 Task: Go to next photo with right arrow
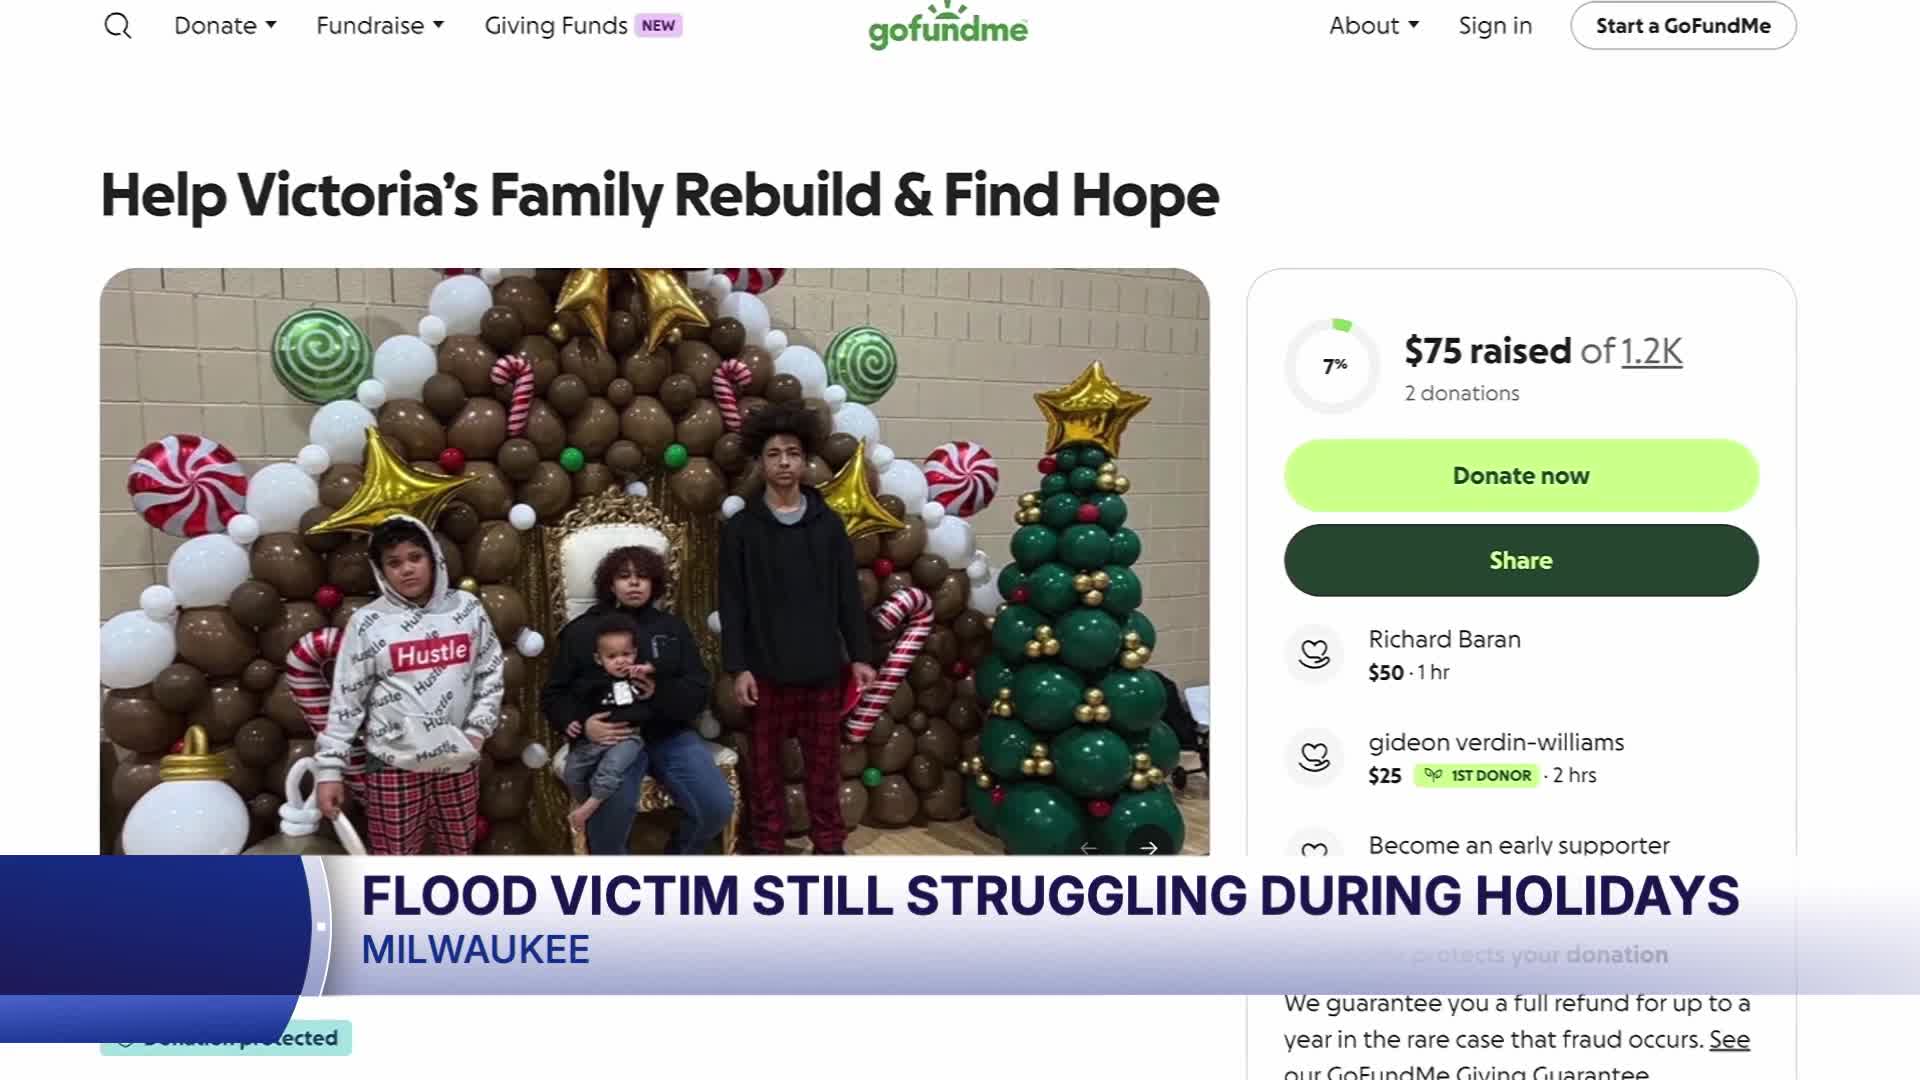(x=1149, y=847)
